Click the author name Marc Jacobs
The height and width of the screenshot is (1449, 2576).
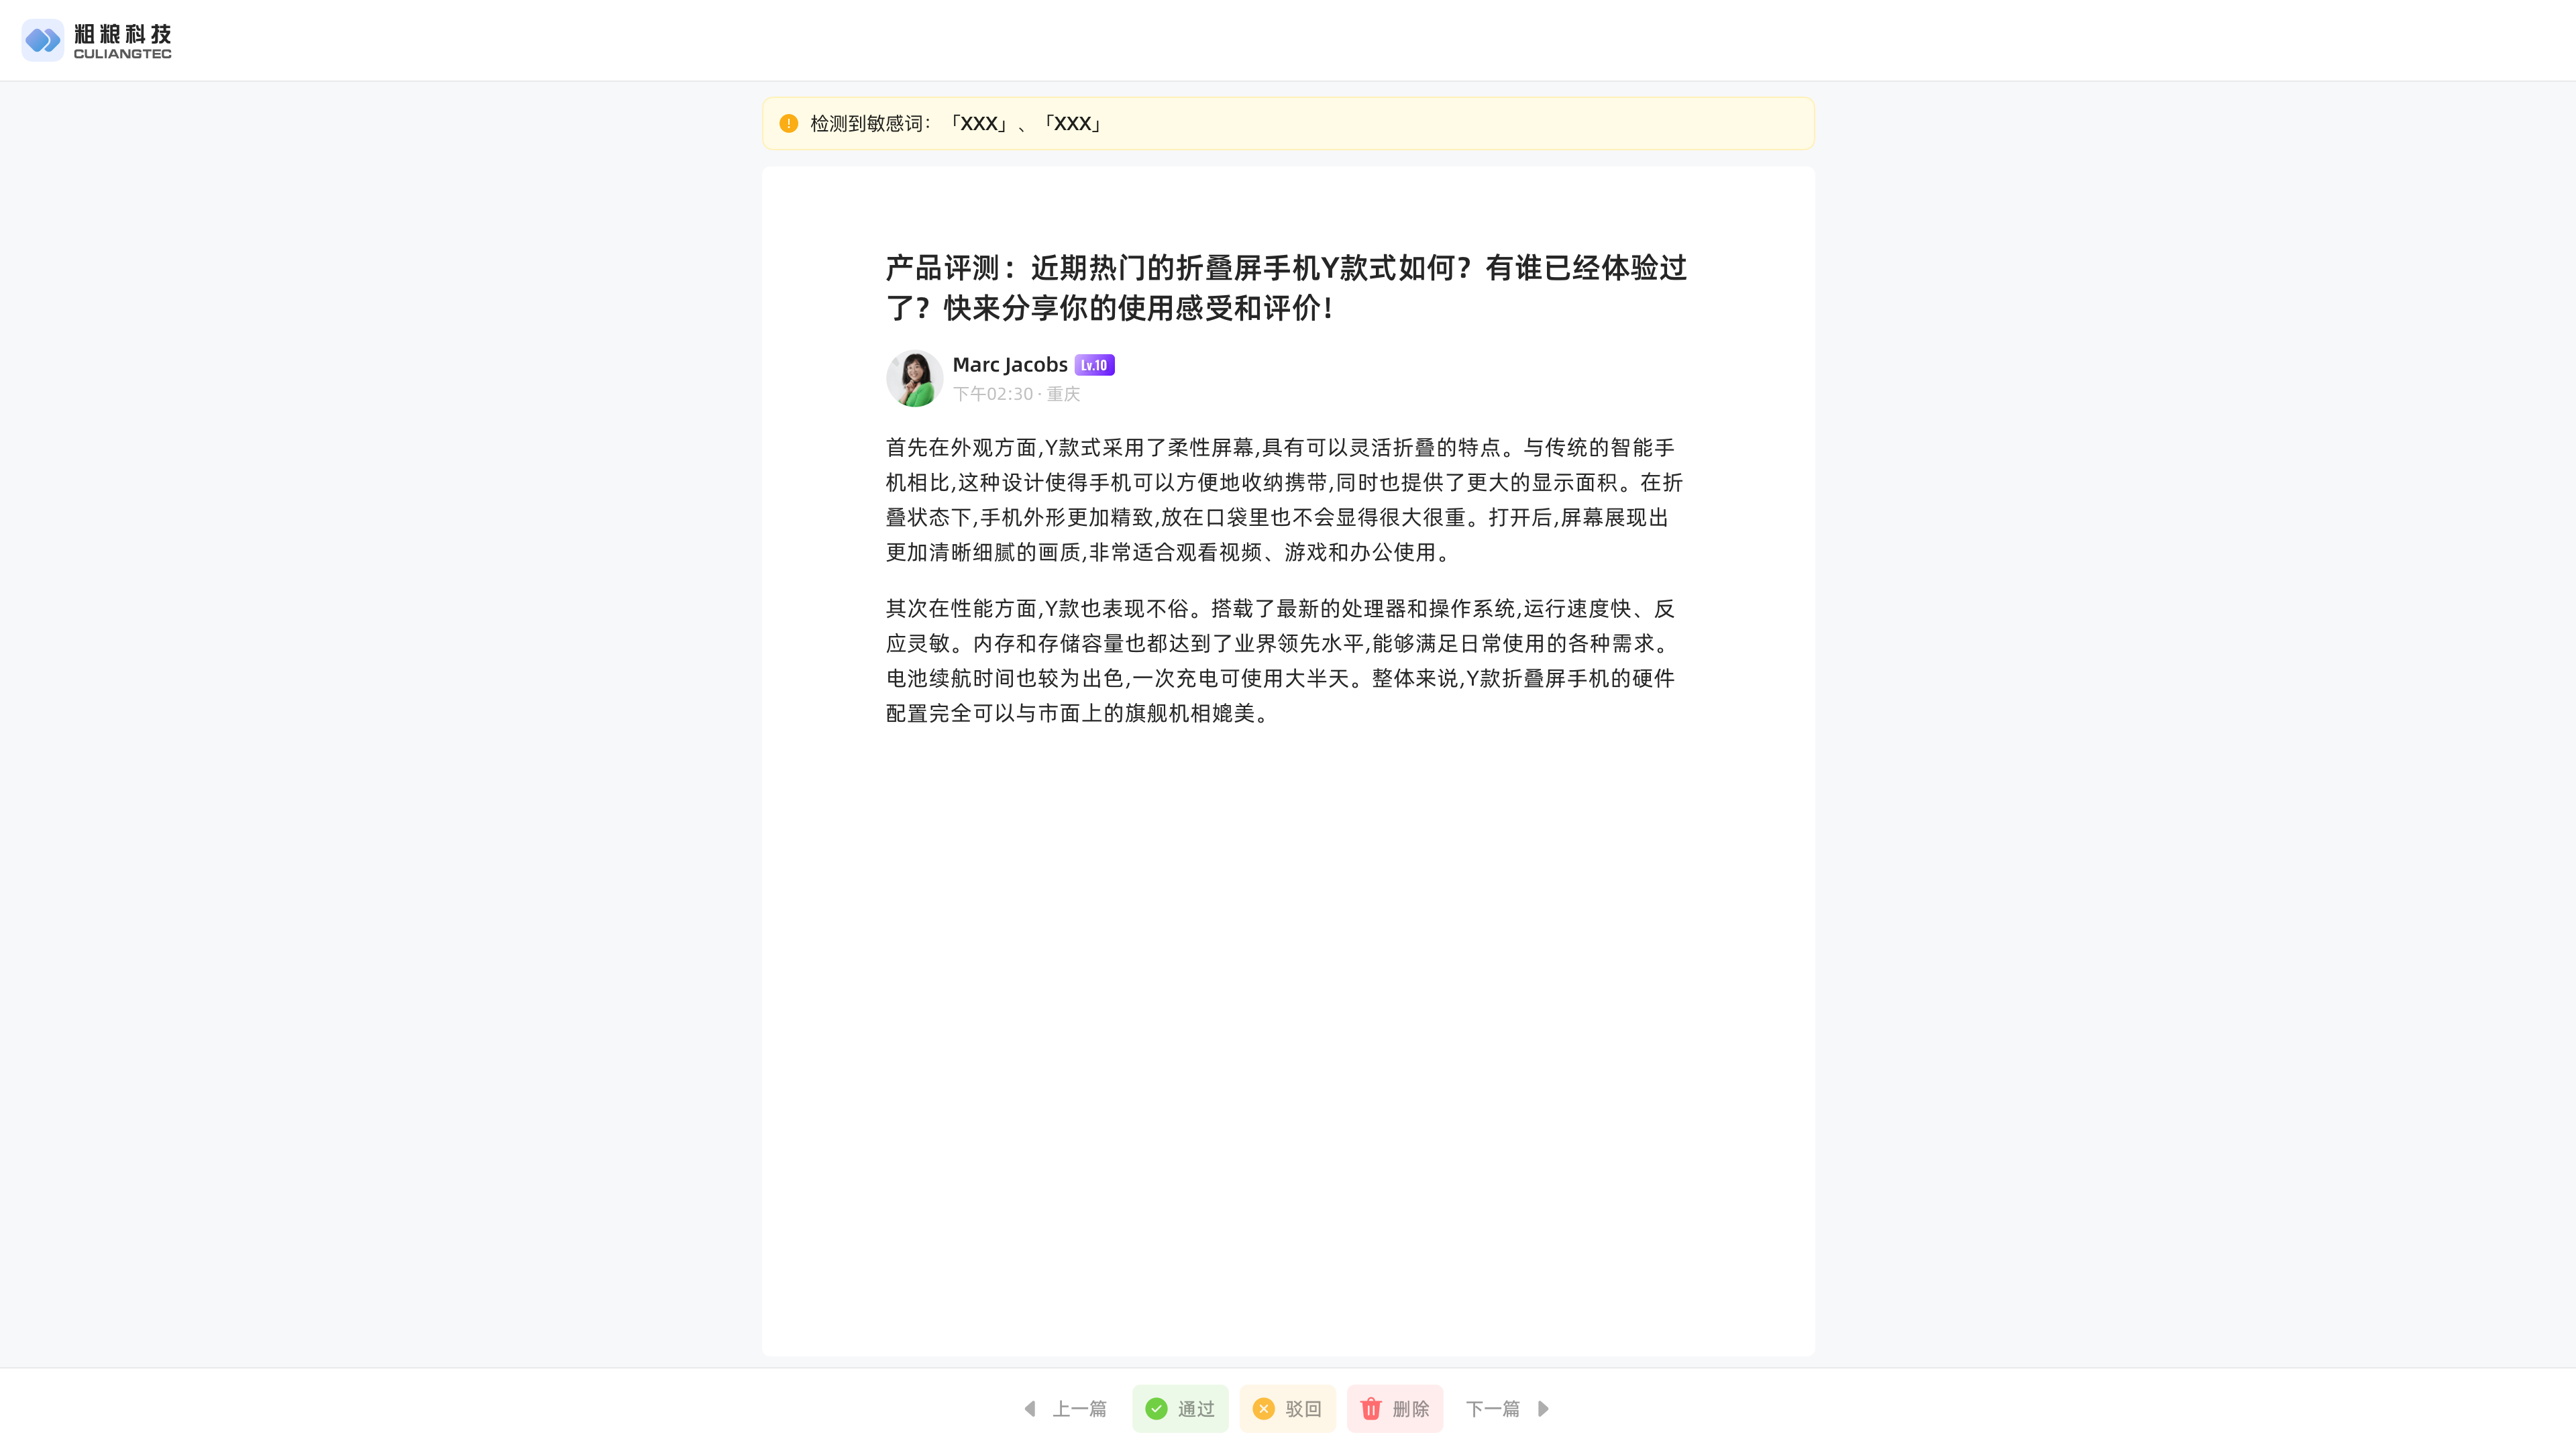coord(1009,365)
